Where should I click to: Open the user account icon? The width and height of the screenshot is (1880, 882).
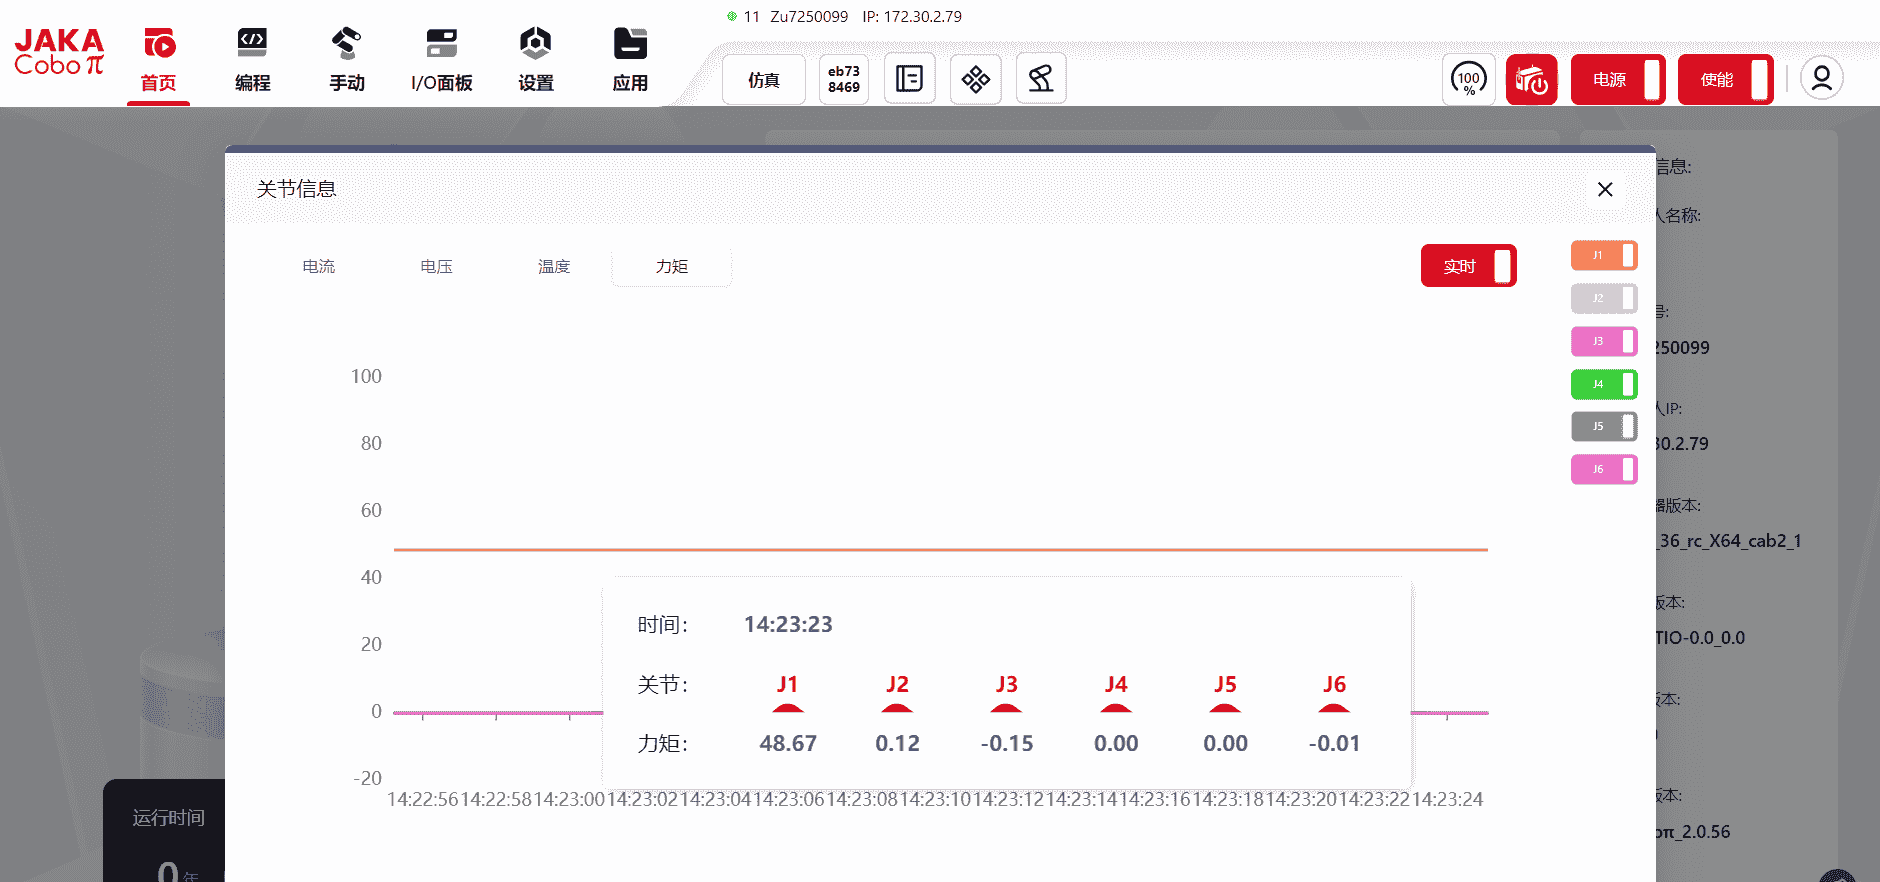pos(1821,79)
